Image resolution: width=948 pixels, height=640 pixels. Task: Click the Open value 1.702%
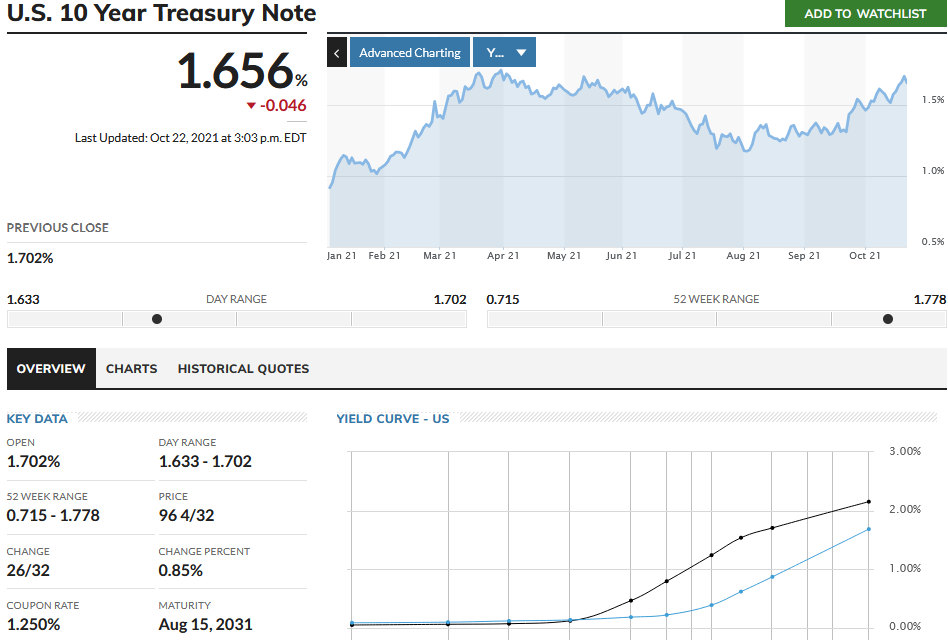[33, 462]
